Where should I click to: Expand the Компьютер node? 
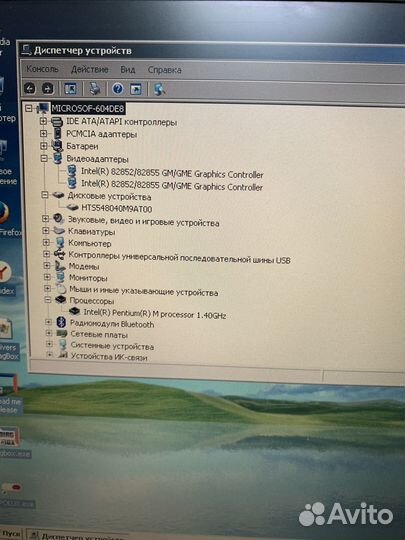46,242
